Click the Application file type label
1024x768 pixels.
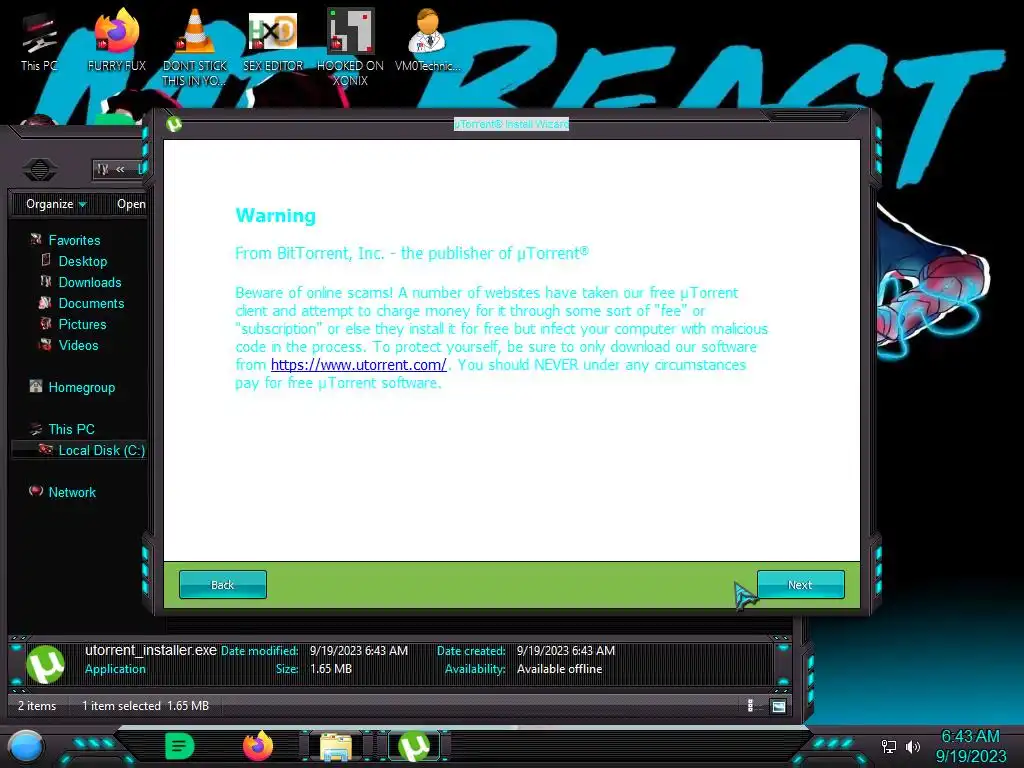click(x=115, y=669)
